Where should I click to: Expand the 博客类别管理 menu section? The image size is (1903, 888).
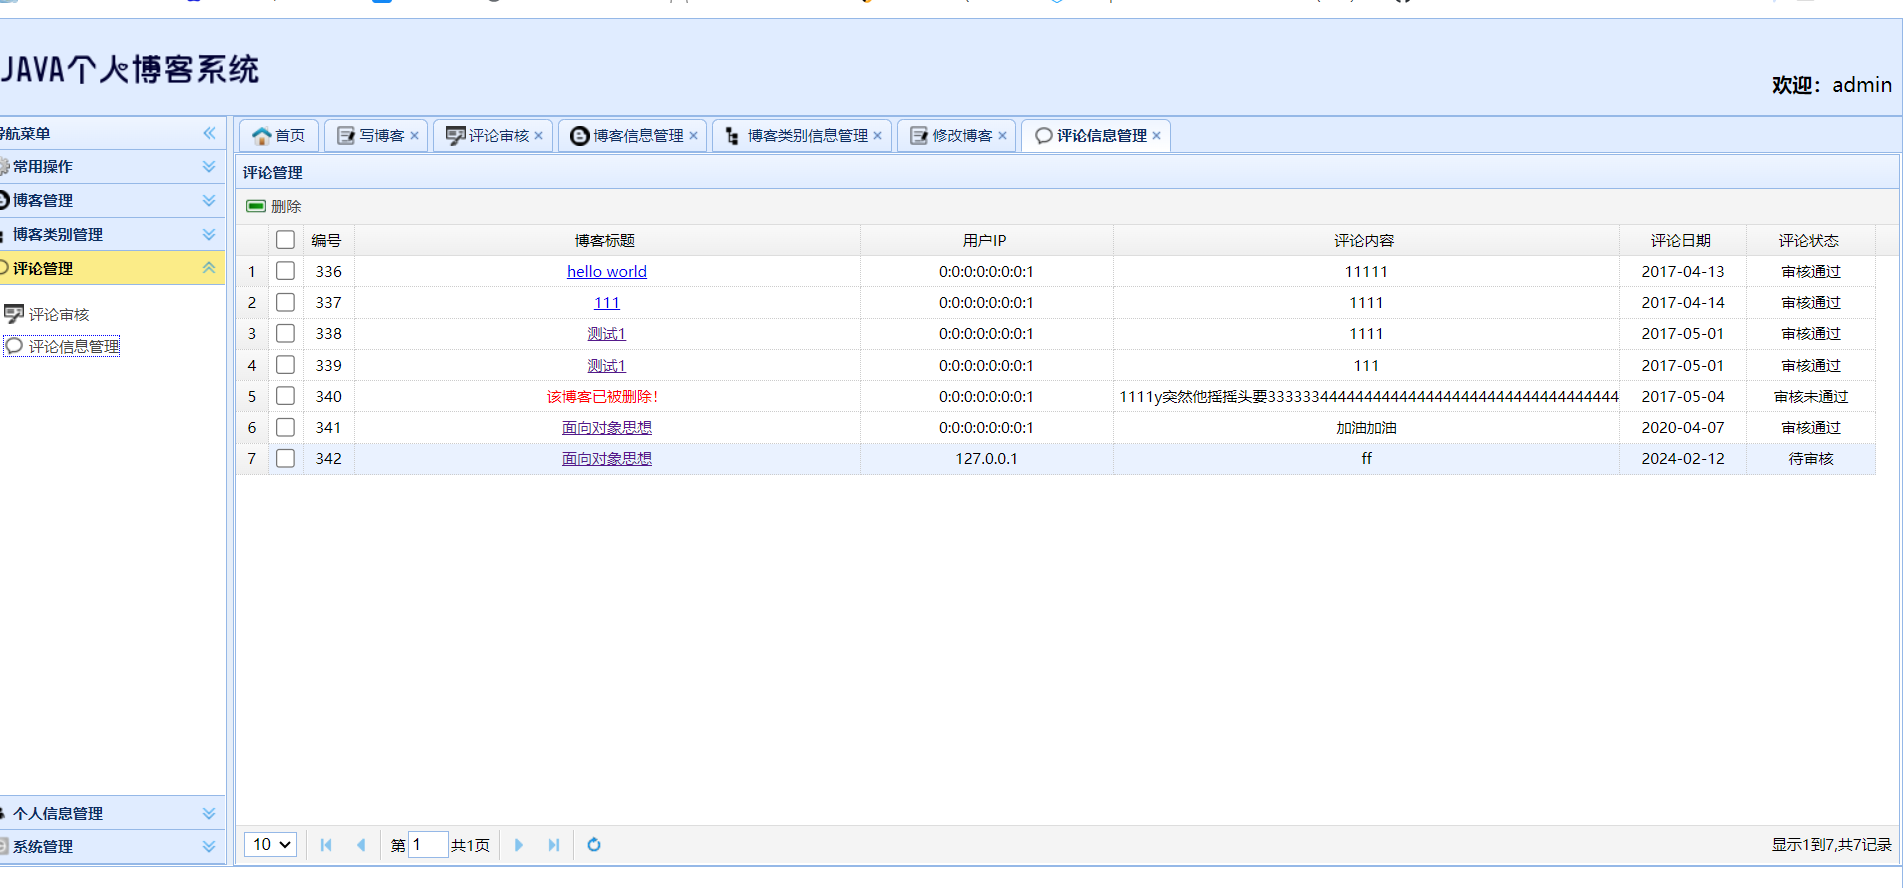point(209,234)
